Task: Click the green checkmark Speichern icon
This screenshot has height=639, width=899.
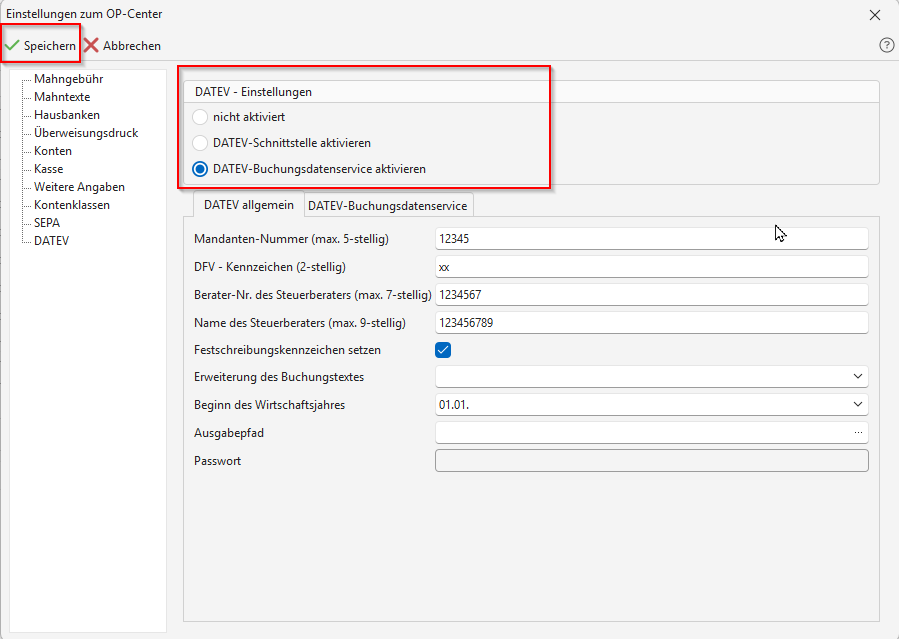Action: (x=12, y=45)
